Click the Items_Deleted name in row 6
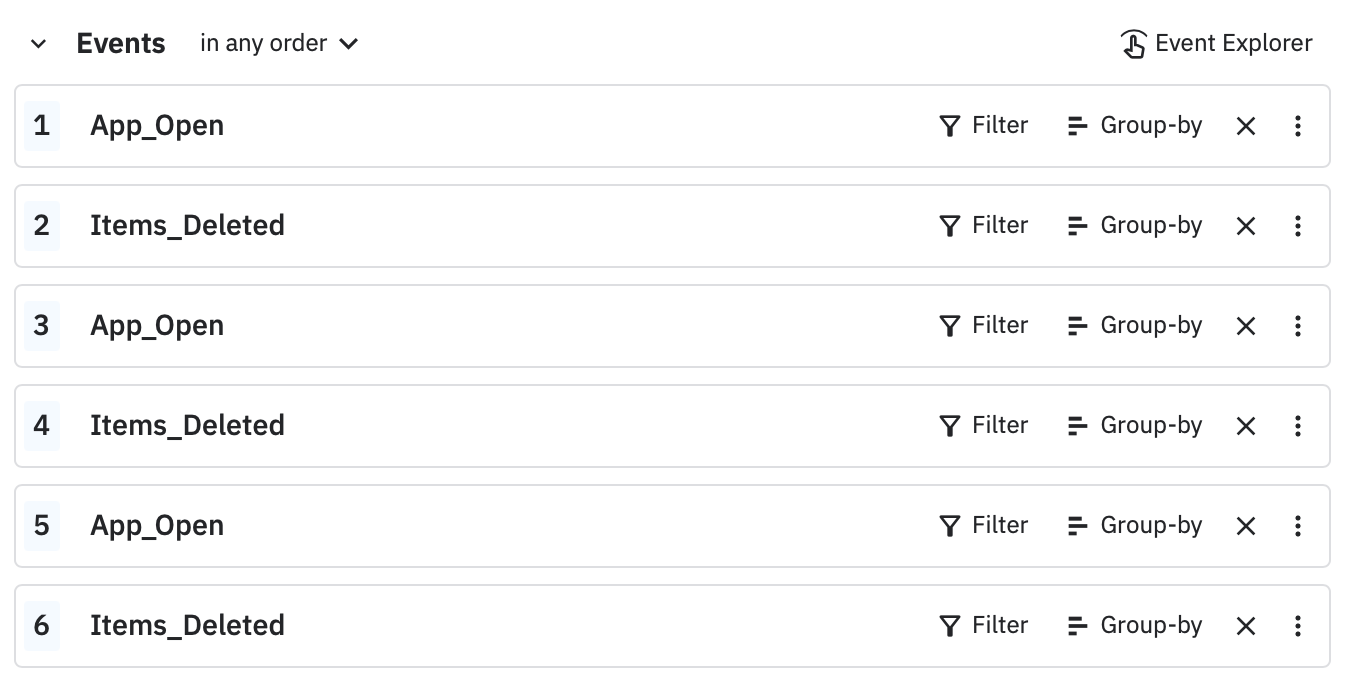This screenshot has height=688, width=1352. coord(187,626)
